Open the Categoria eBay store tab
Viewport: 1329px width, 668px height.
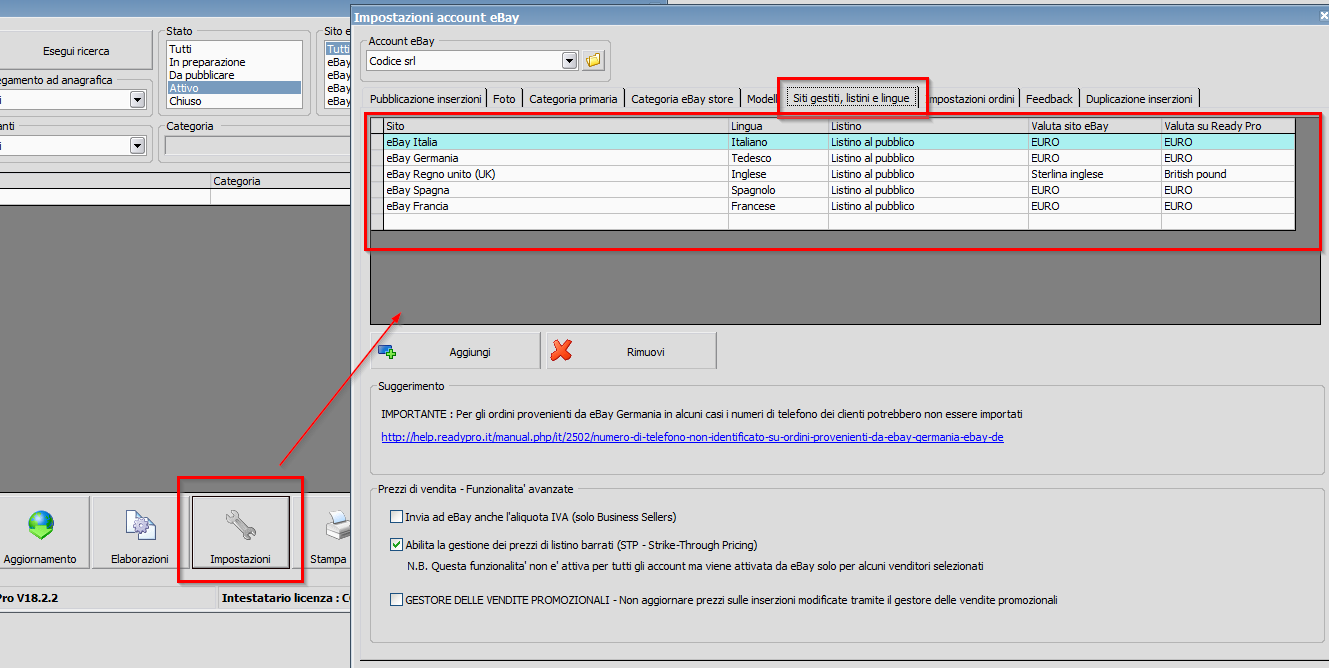(x=682, y=99)
